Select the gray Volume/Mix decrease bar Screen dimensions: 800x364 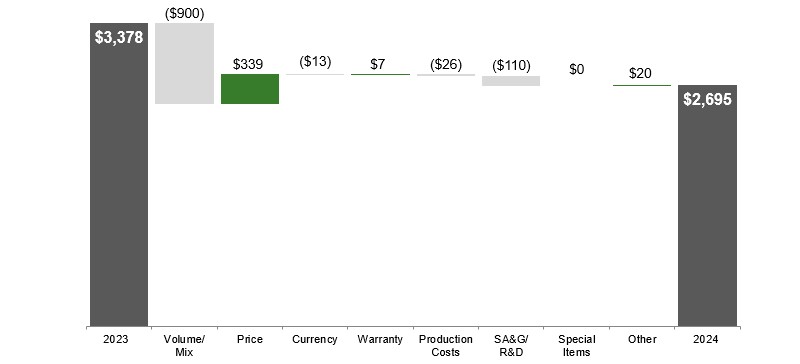point(184,63)
